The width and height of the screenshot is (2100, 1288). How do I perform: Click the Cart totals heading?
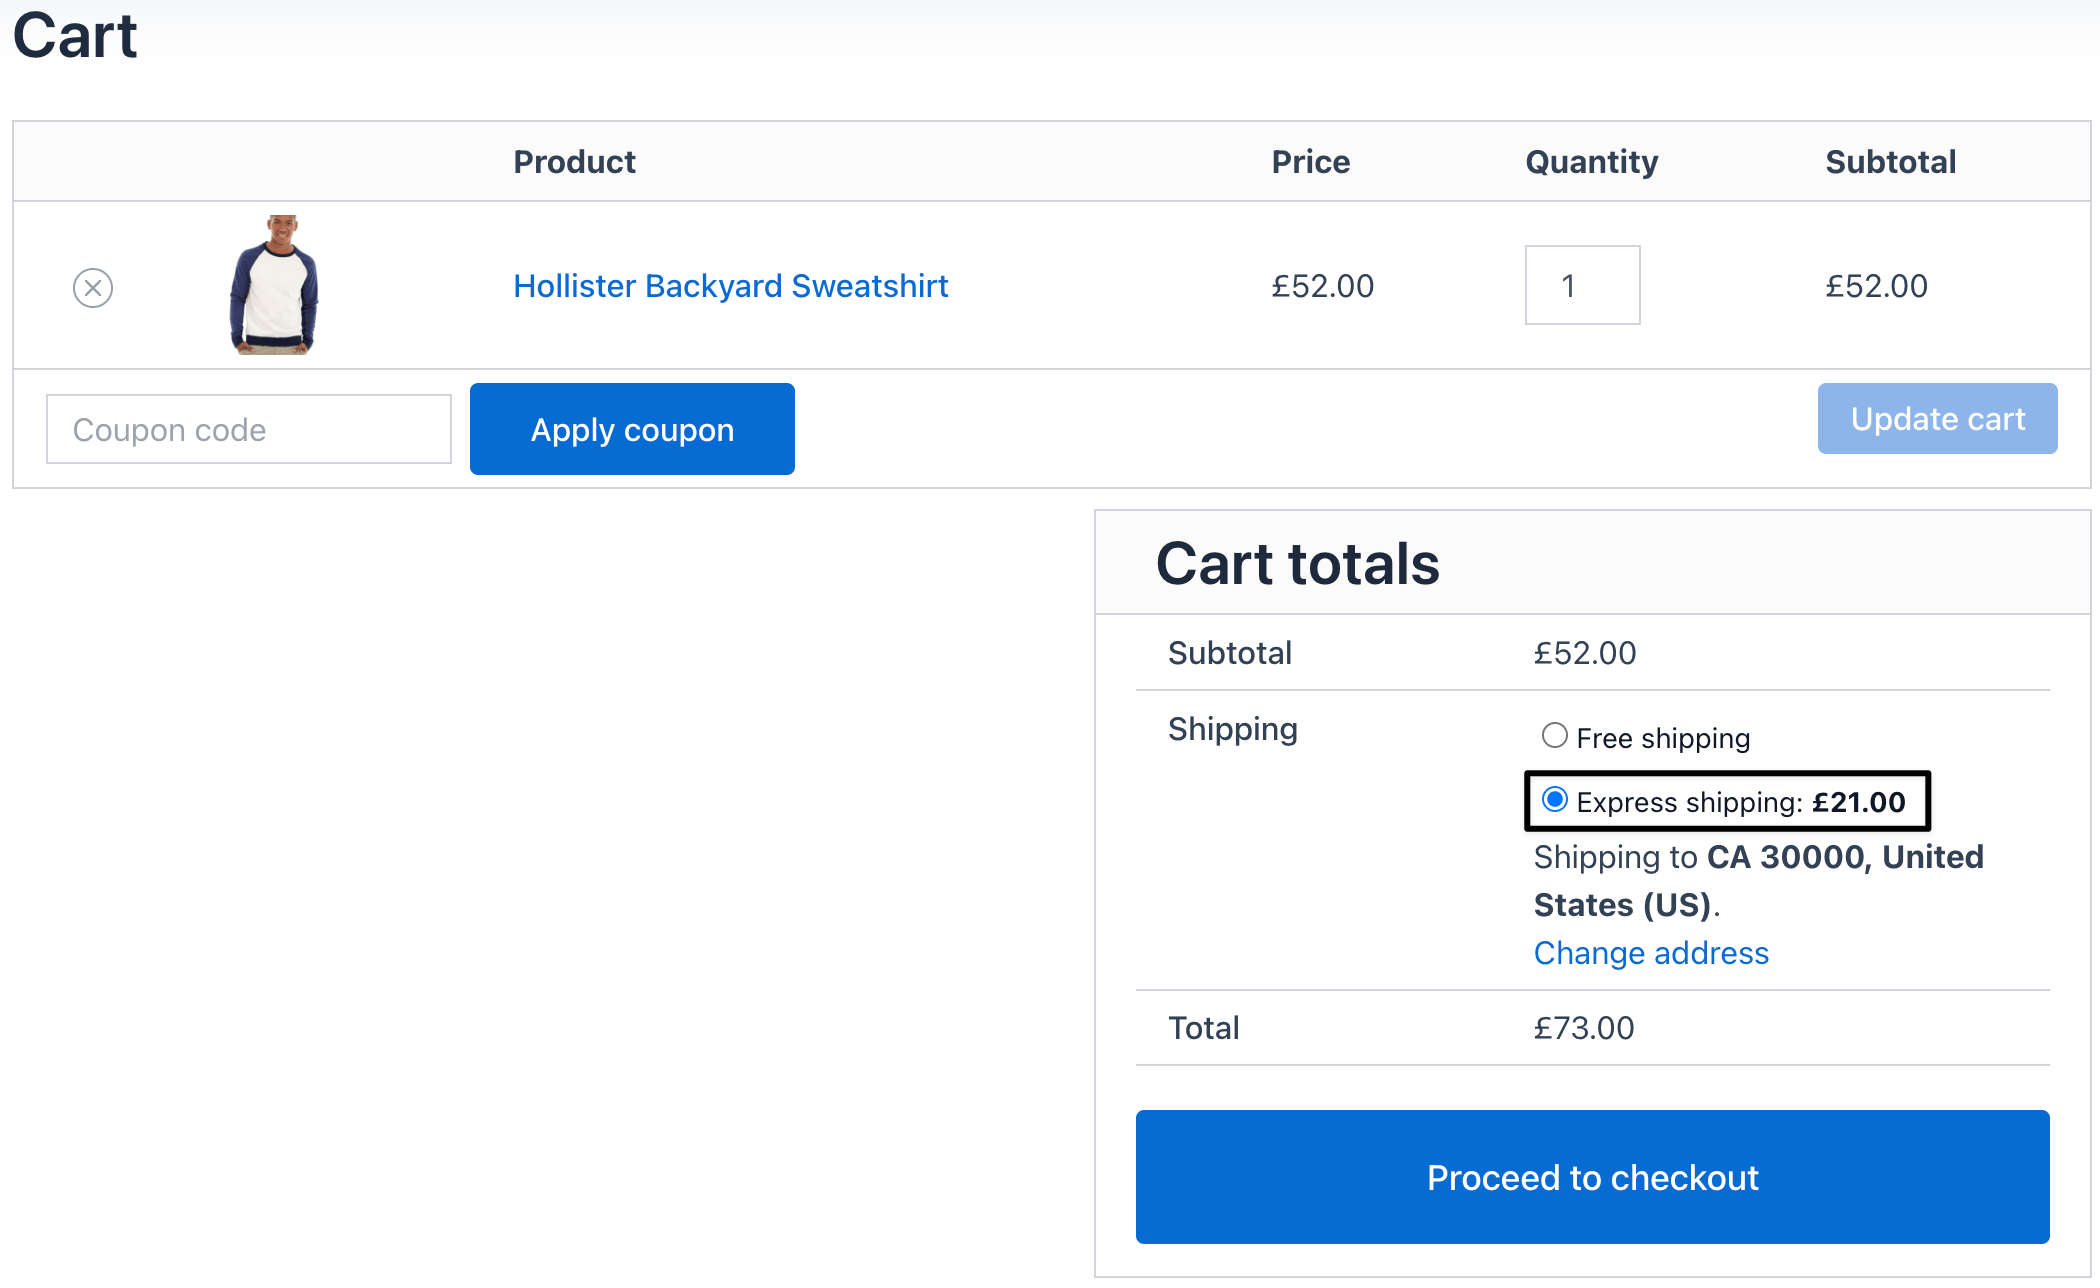1297,564
